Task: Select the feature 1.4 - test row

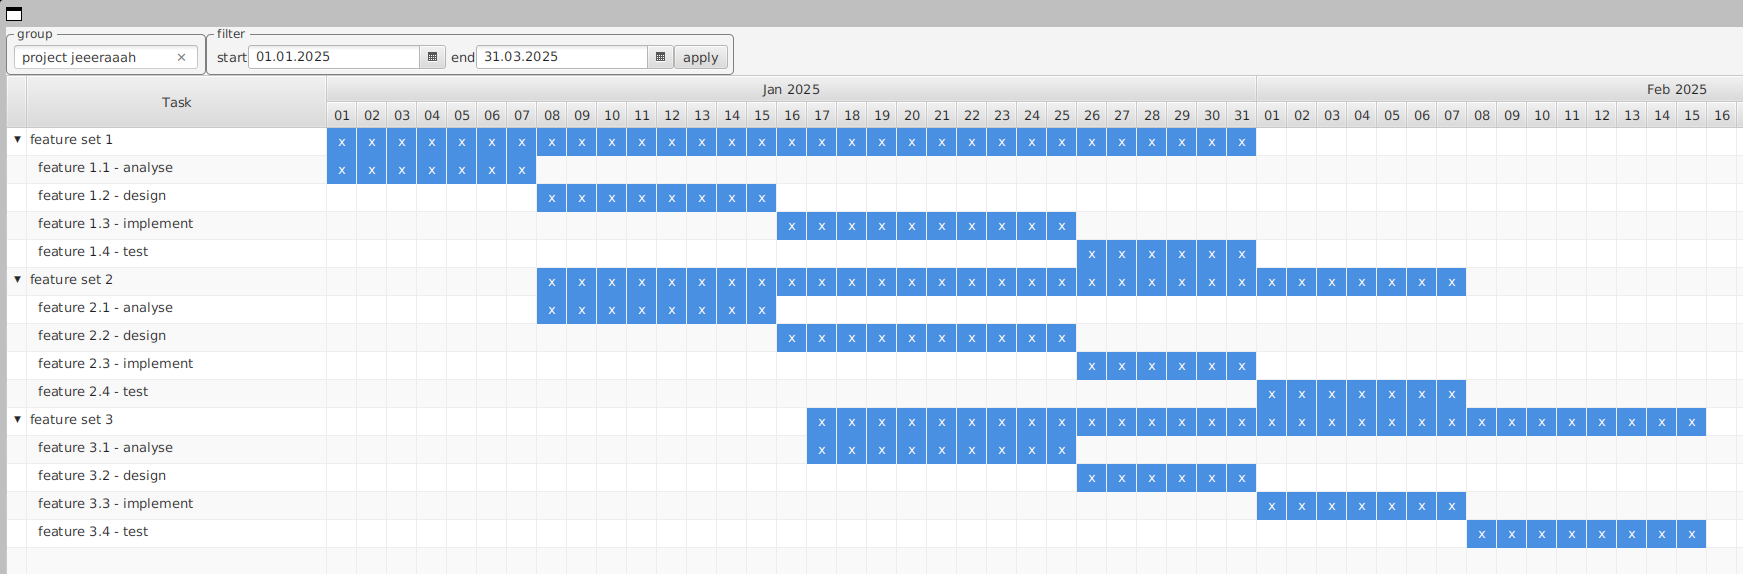Action: pyautogui.click(x=93, y=252)
